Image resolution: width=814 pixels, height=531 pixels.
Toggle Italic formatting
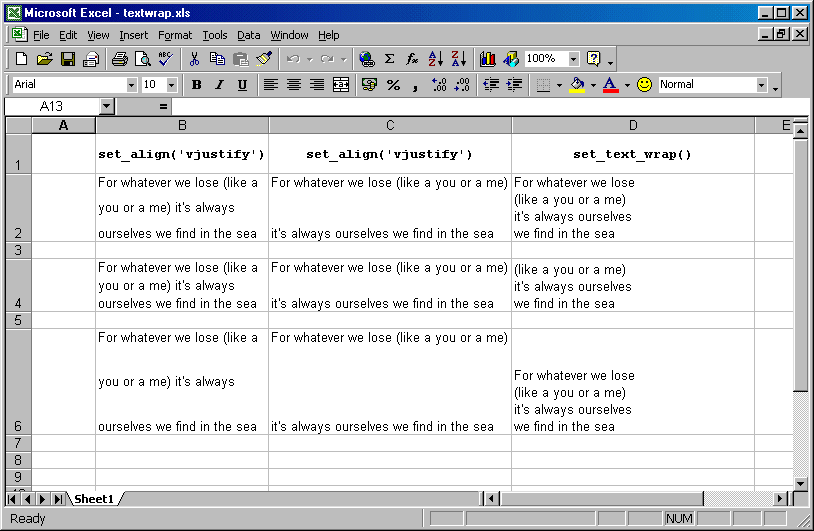coord(219,85)
